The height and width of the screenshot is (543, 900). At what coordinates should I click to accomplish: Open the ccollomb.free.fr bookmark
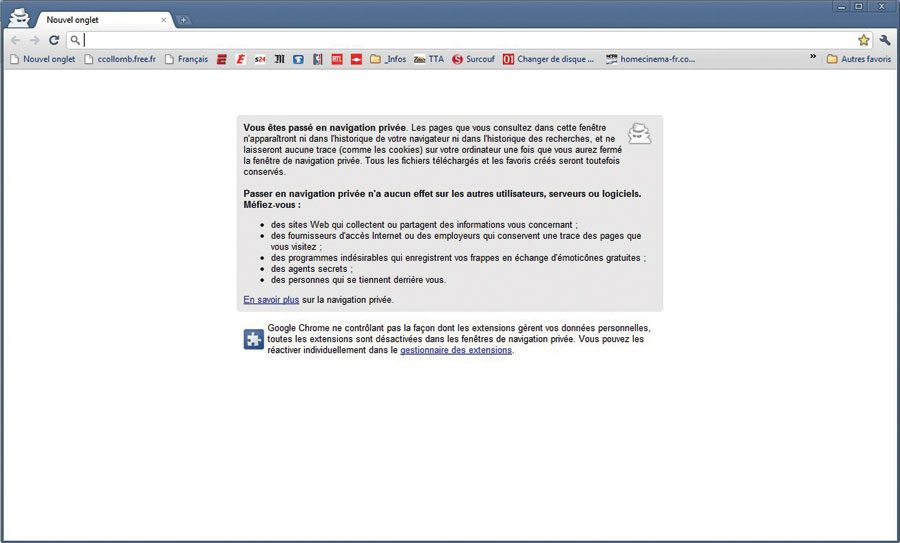[x=120, y=59]
